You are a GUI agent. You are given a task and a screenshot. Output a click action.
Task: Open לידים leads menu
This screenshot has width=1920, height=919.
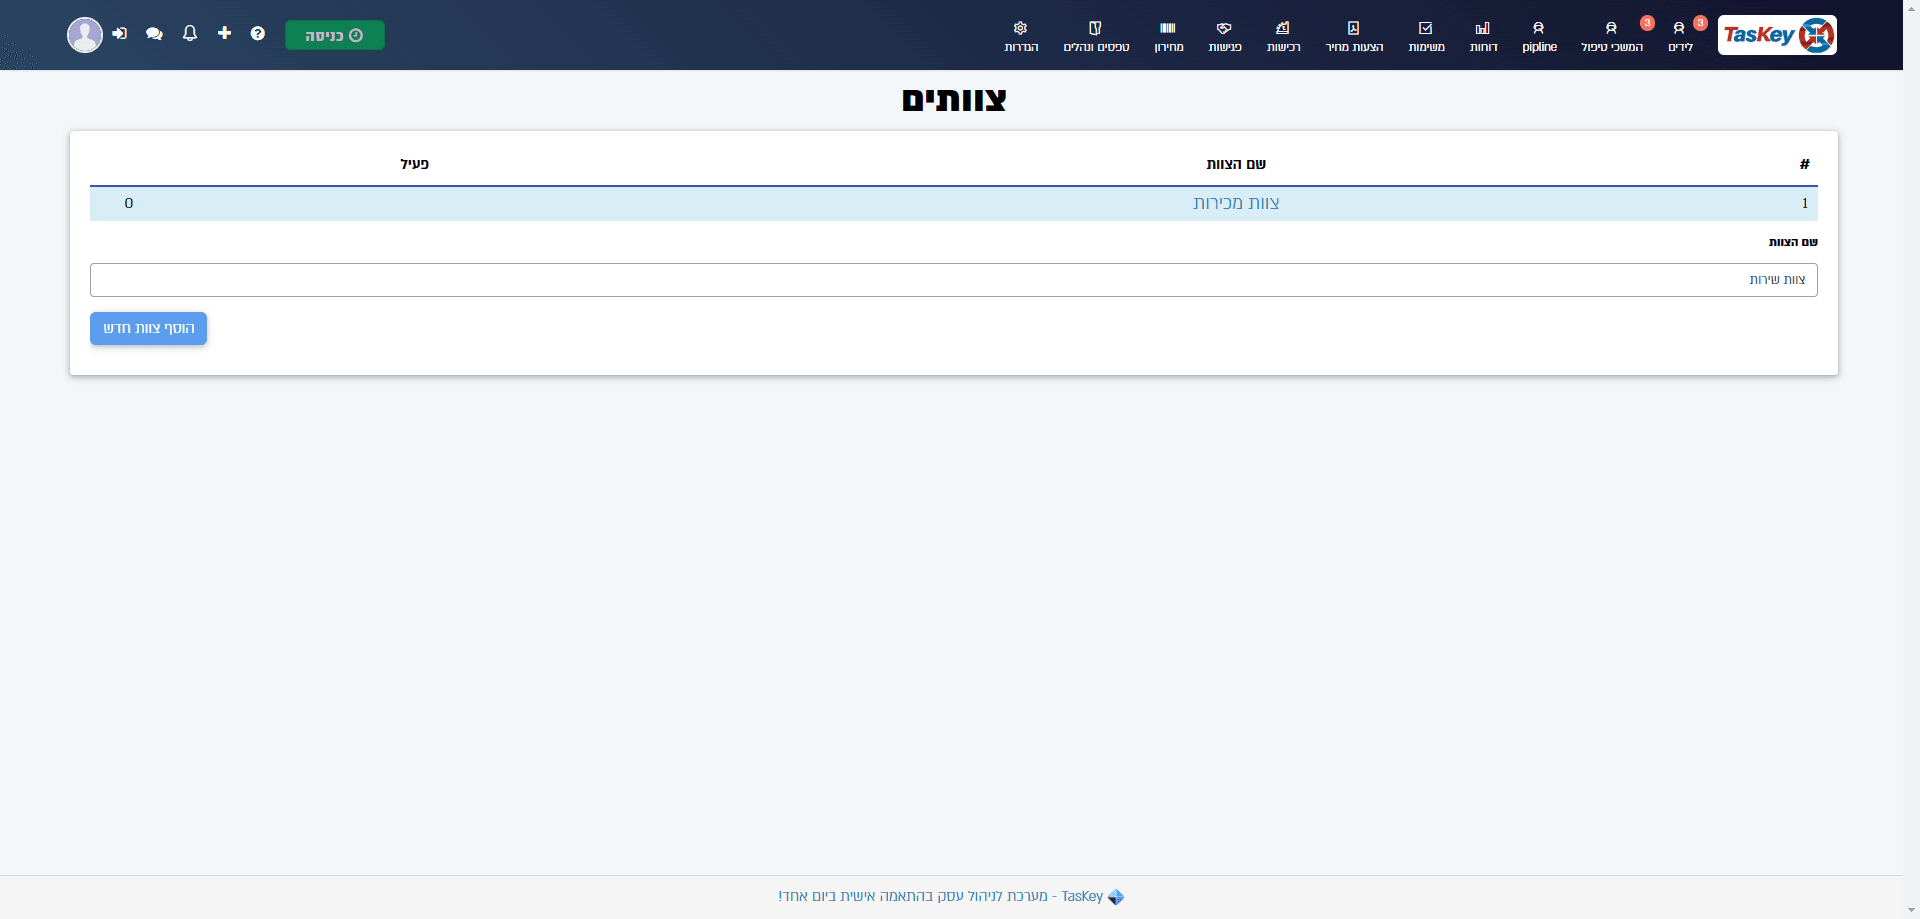[1680, 37]
